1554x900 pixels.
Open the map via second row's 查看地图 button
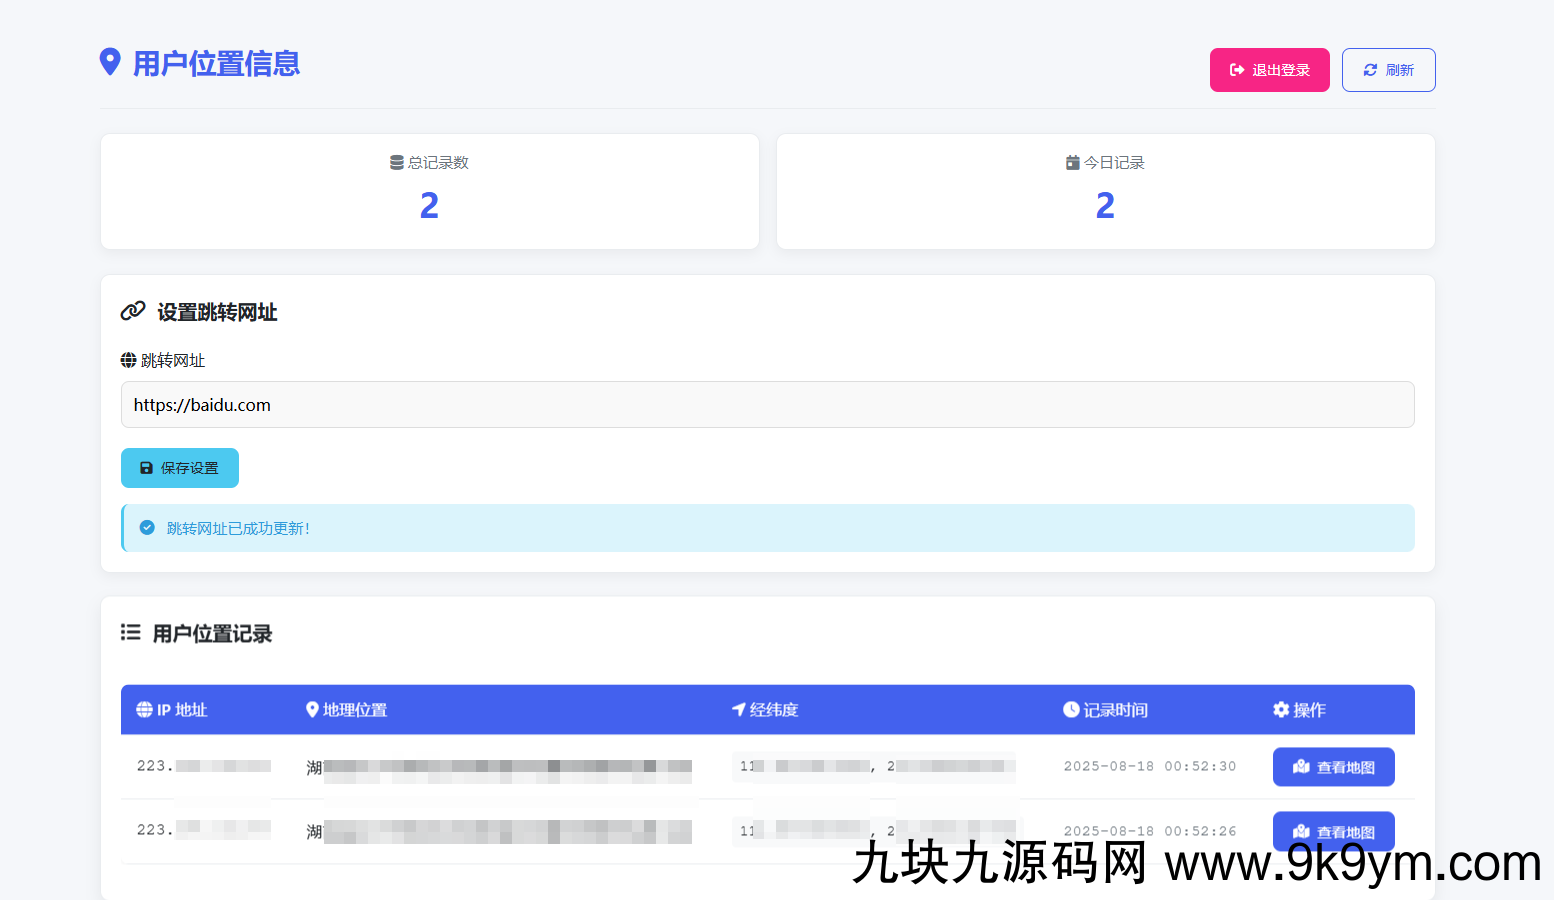pos(1334,831)
